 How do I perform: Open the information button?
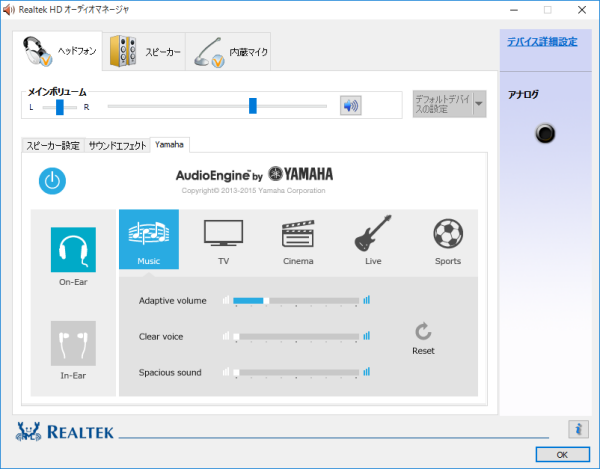point(578,429)
